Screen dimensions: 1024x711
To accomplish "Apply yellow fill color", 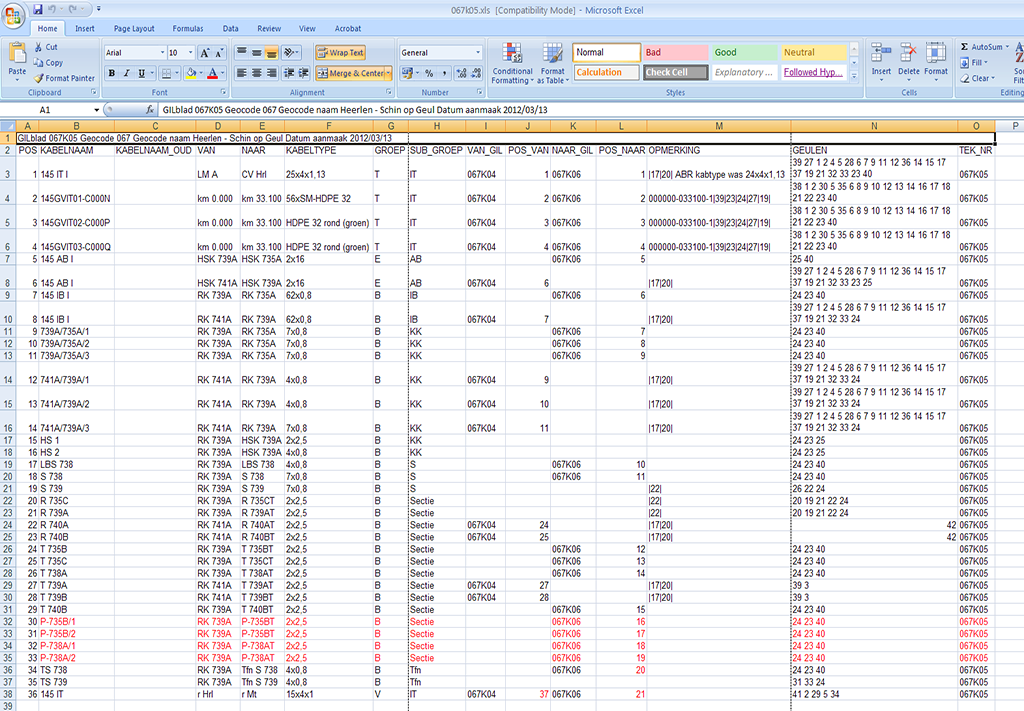I will [x=191, y=73].
